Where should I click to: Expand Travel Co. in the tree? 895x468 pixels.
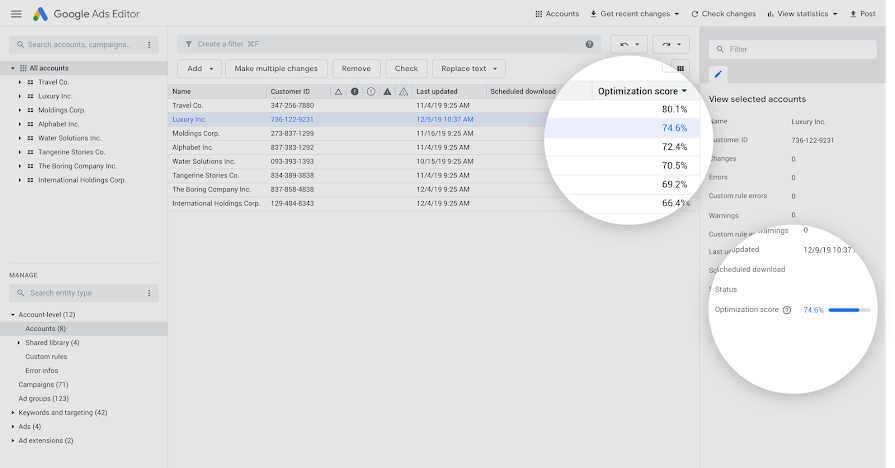point(19,82)
